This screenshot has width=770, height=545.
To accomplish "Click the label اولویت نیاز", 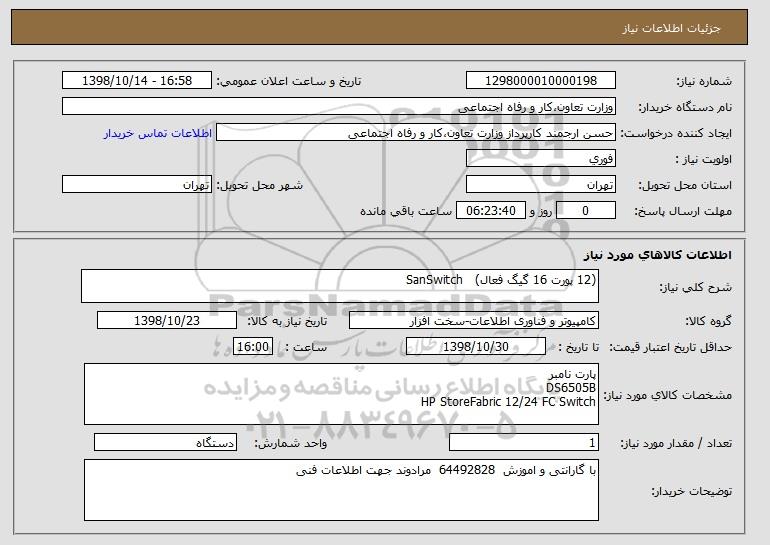I will pyautogui.click(x=703, y=159).
